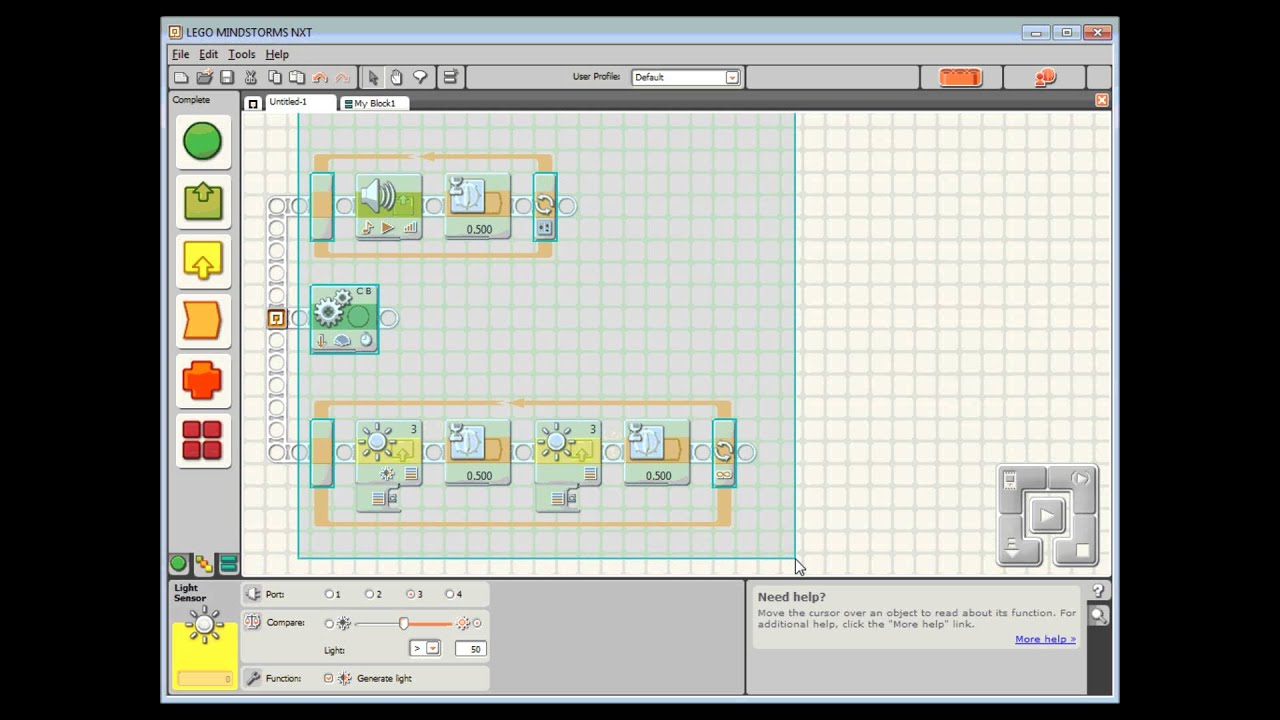The height and width of the screenshot is (720, 1280).
Task: Click the Undo arrow in toolbar
Action: (320, 77)
